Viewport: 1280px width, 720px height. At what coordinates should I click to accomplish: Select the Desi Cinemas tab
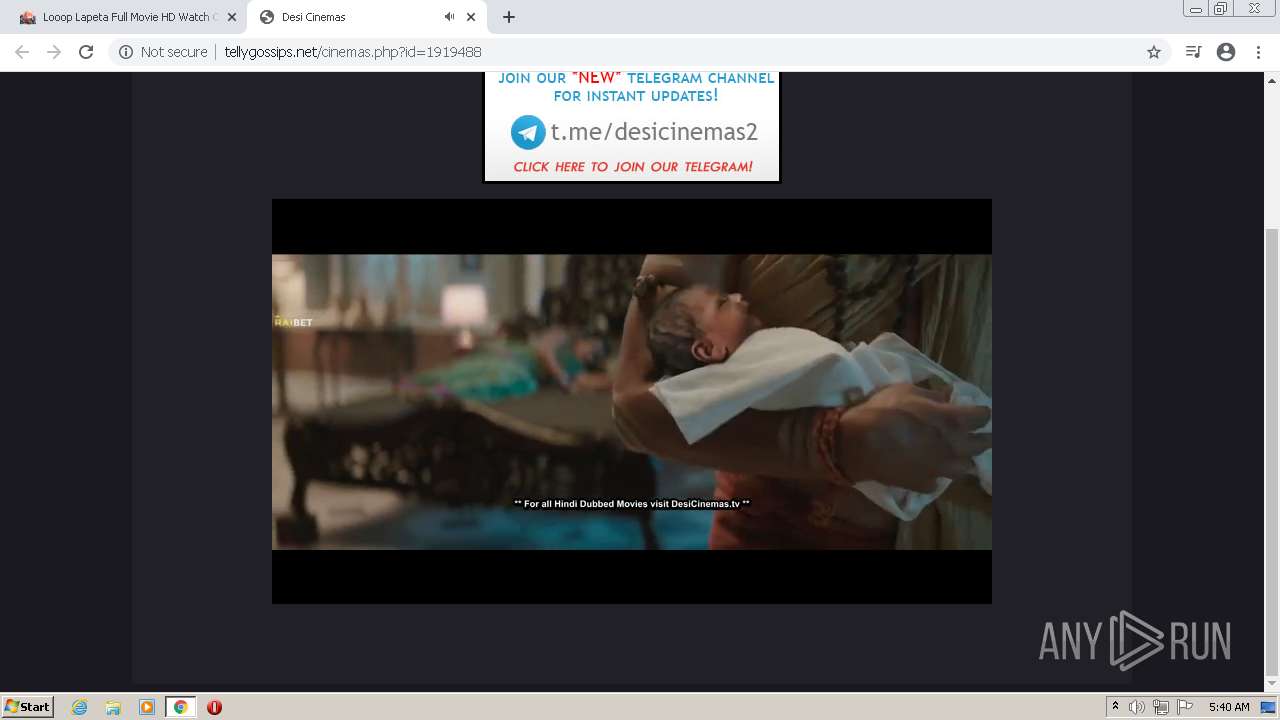click(x=365, y=17)
